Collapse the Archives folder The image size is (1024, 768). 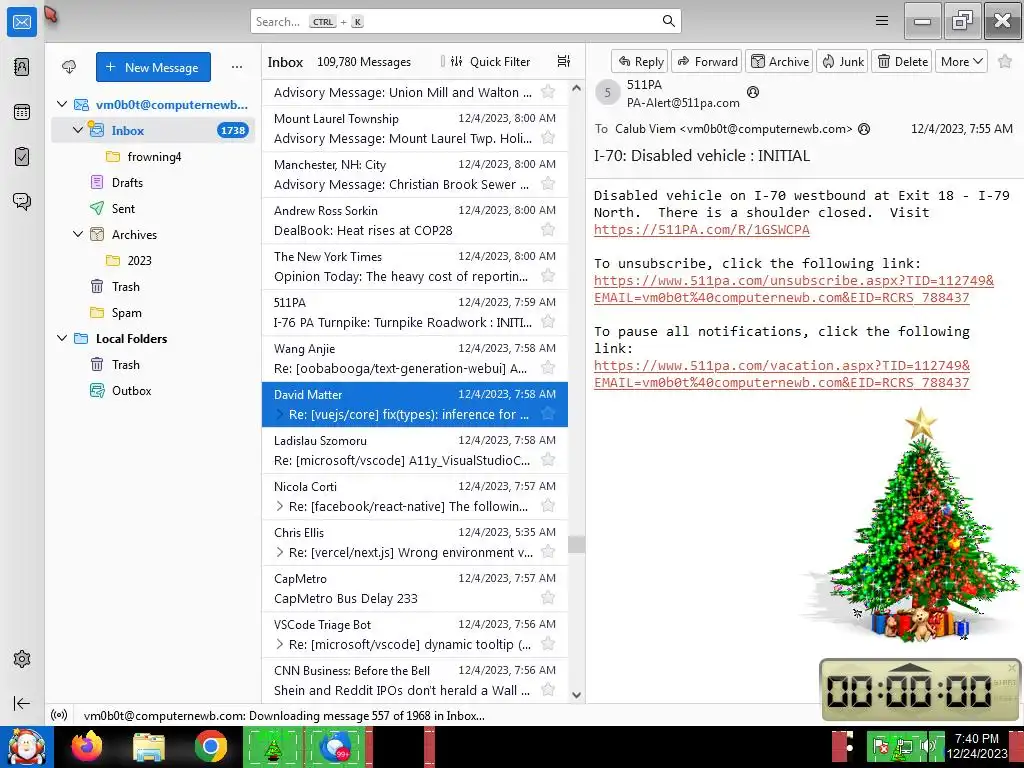(78, 234)
